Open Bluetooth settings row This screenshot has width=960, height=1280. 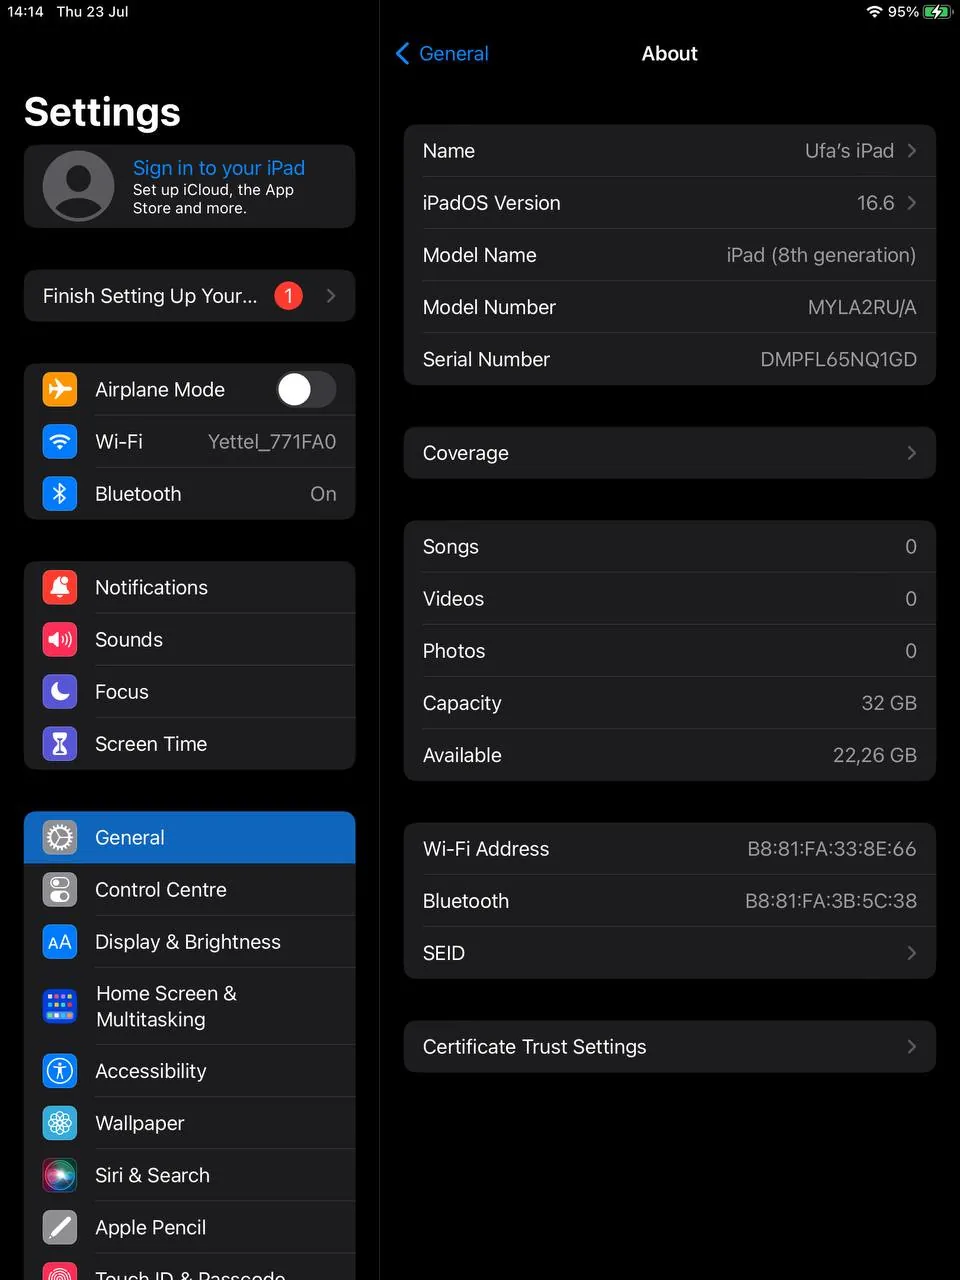pos(190,493)
